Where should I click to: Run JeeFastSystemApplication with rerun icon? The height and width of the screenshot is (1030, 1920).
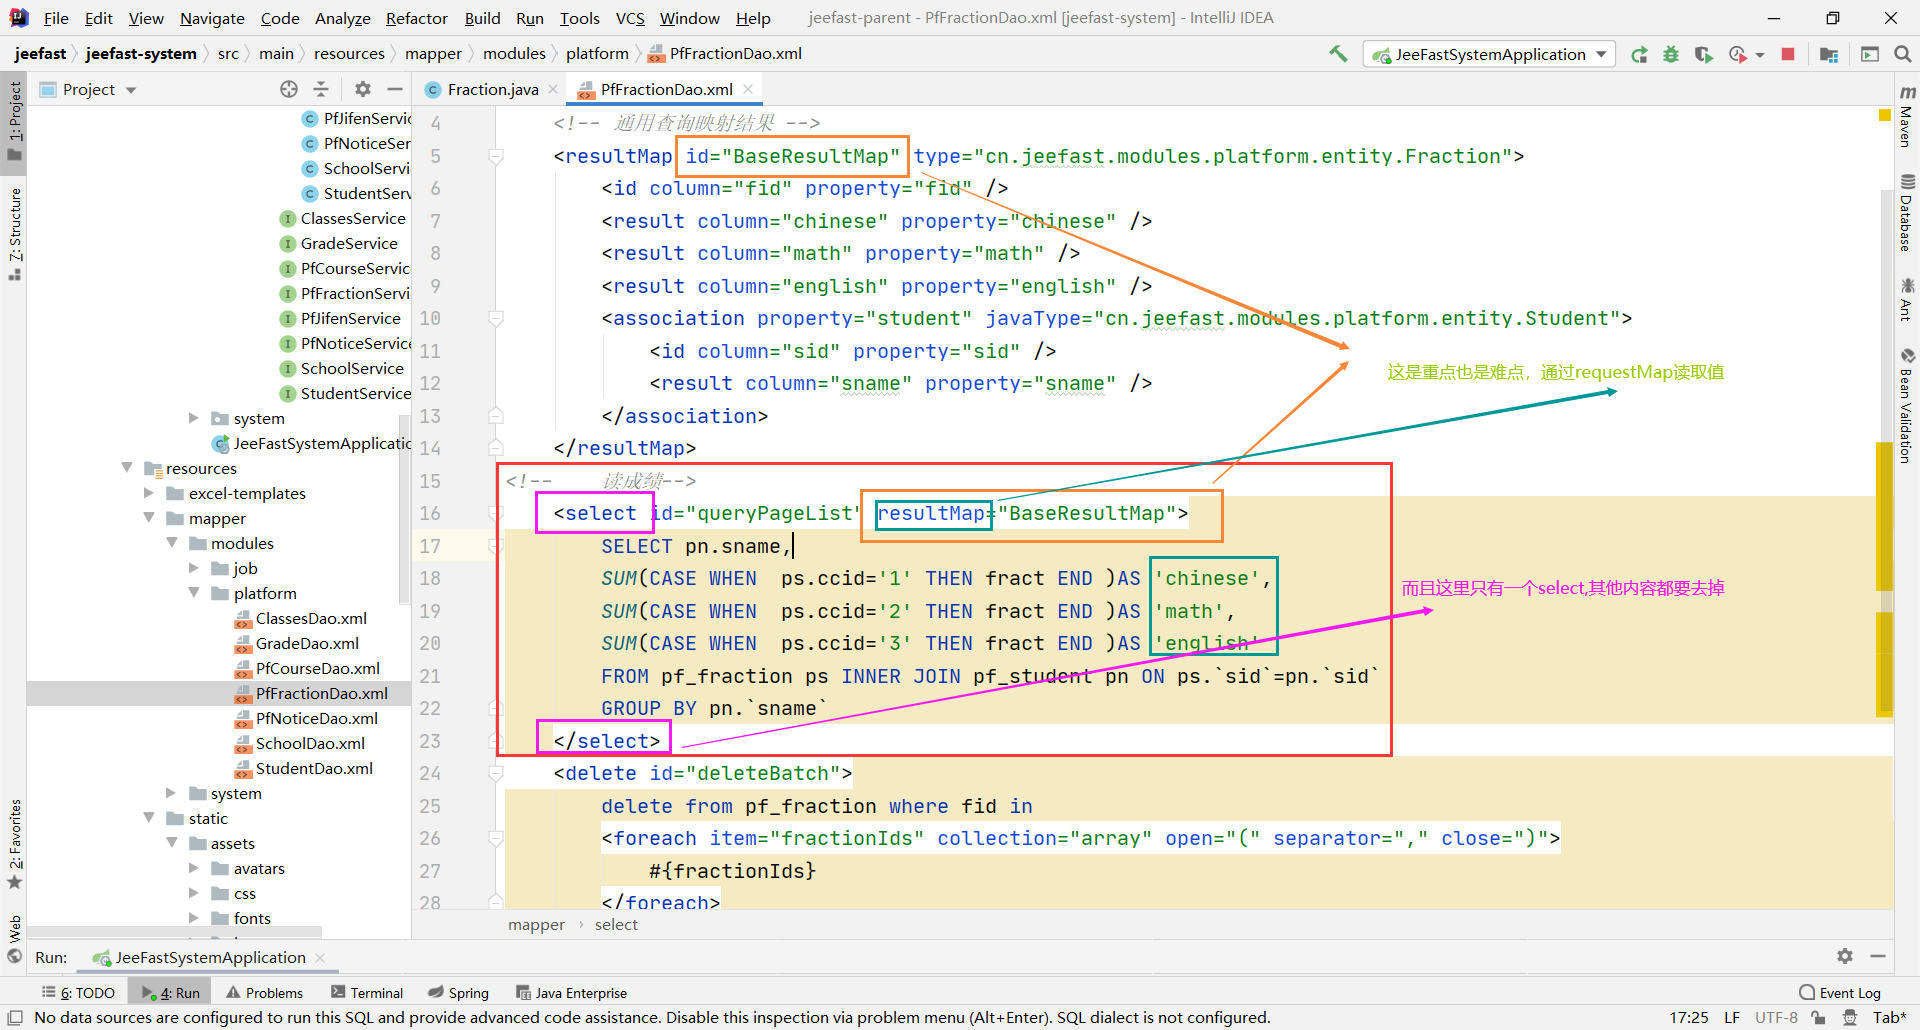[1639, 54]
